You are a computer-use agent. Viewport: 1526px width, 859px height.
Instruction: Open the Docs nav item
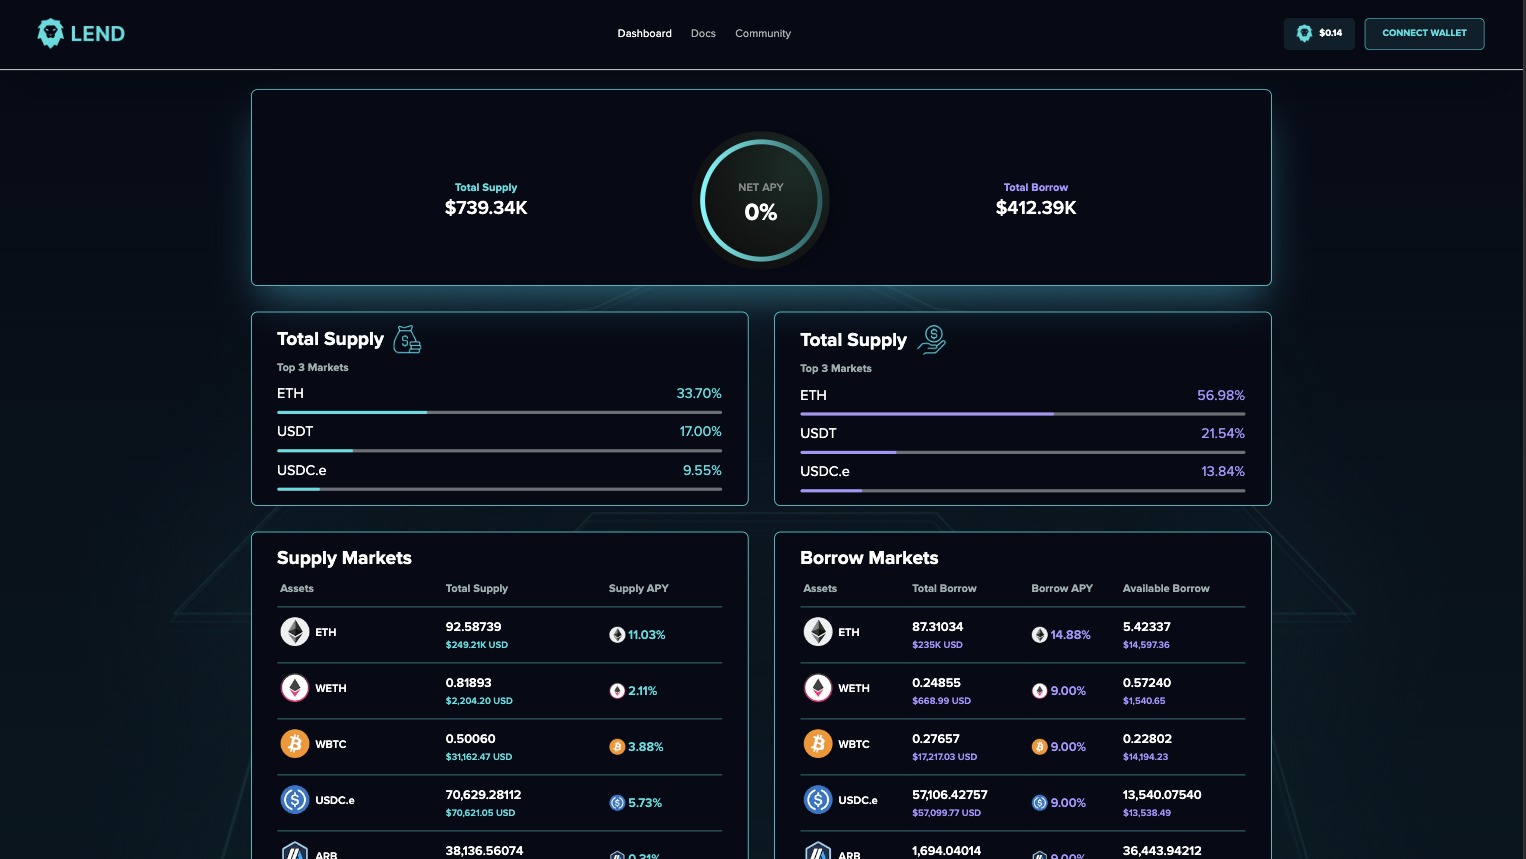point(703,33)
